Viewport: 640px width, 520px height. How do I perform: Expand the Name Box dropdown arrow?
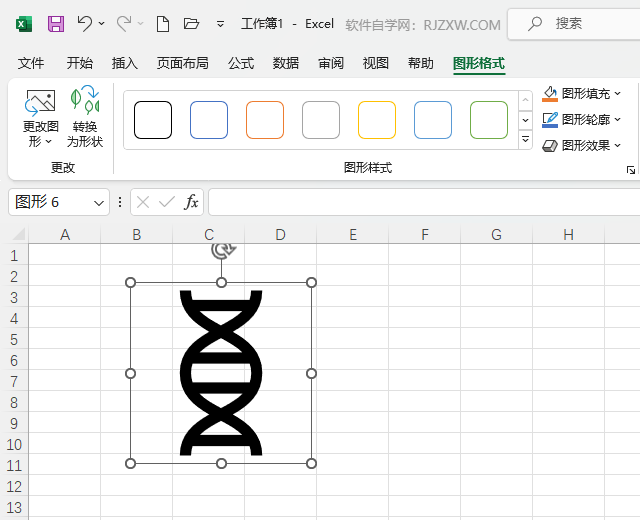99,202
